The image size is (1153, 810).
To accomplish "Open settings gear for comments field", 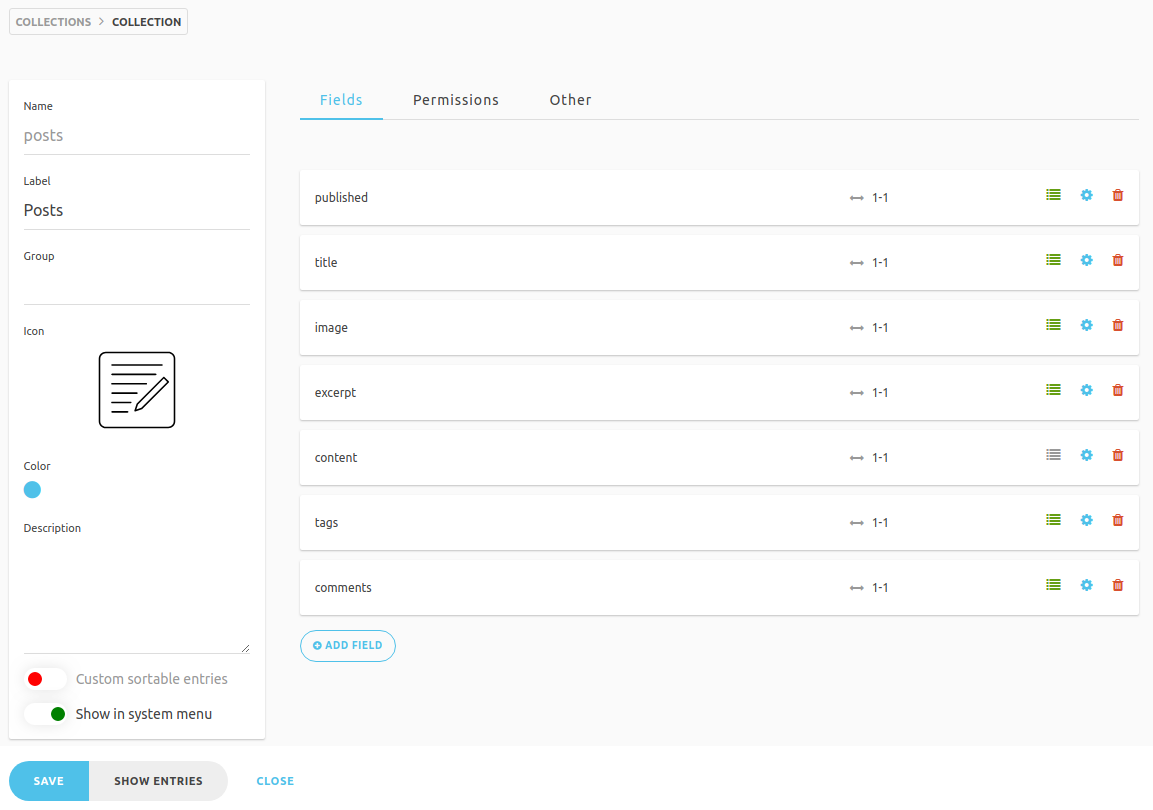I will tap(1086, 585).
